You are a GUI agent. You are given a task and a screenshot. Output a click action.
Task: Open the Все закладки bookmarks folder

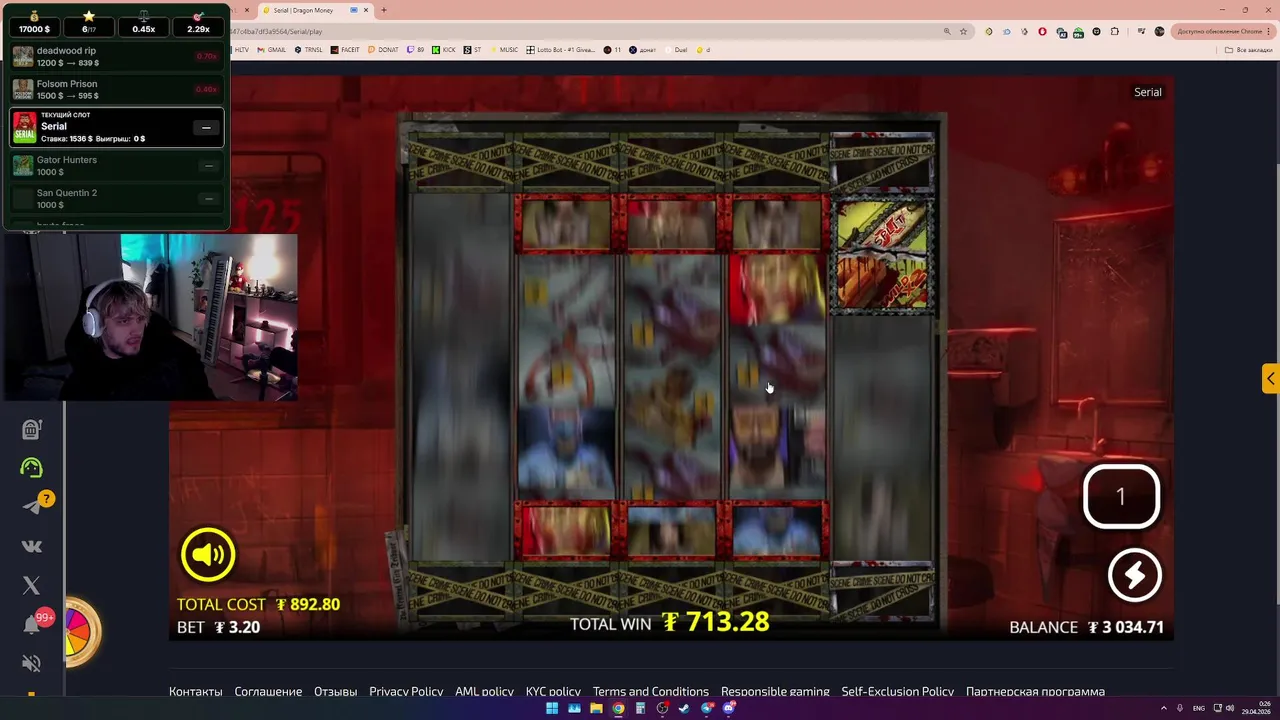[x=1250, y=49]
